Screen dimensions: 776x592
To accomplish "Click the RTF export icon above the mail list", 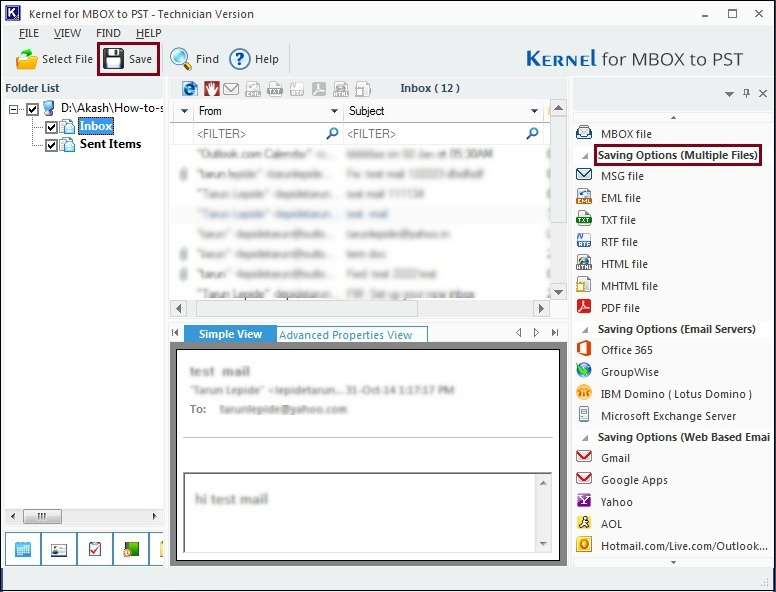I will click(x=296, y=89).
